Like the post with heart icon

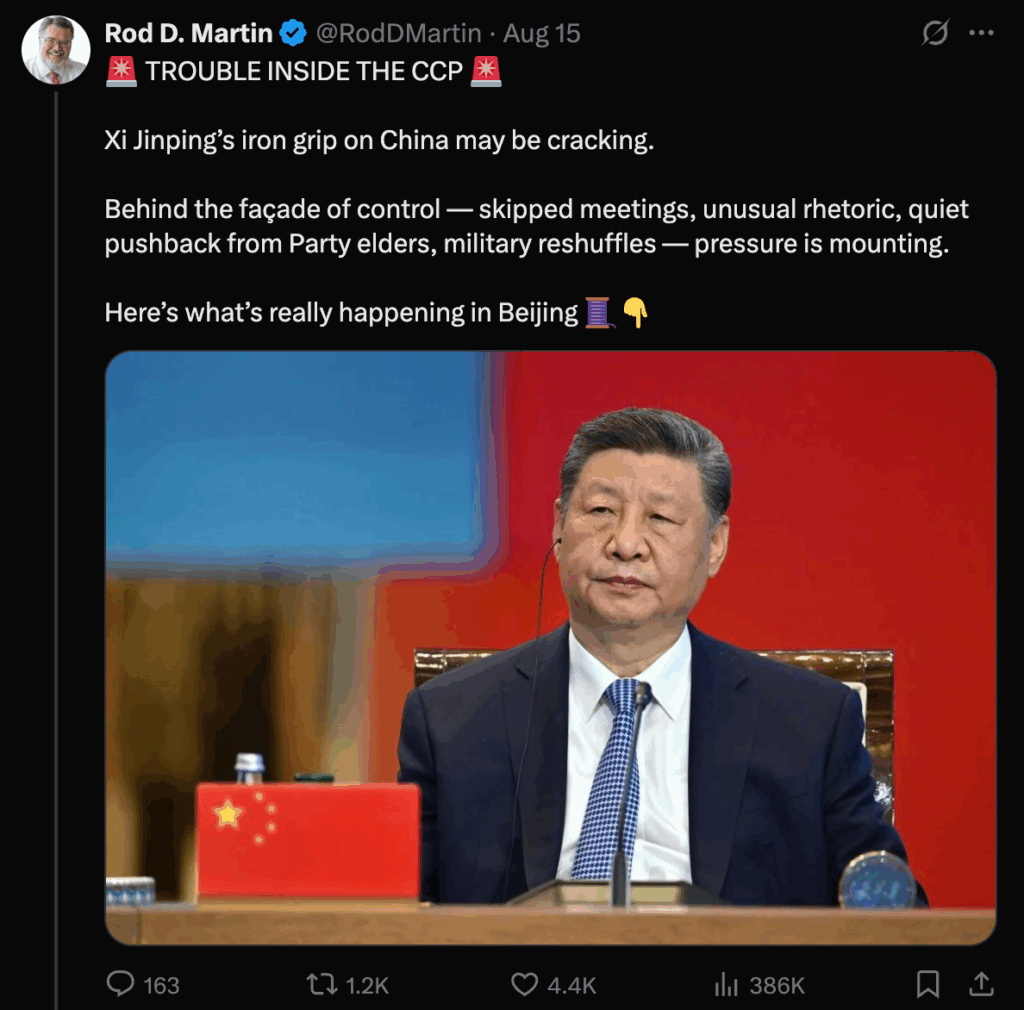coord(524,984)
